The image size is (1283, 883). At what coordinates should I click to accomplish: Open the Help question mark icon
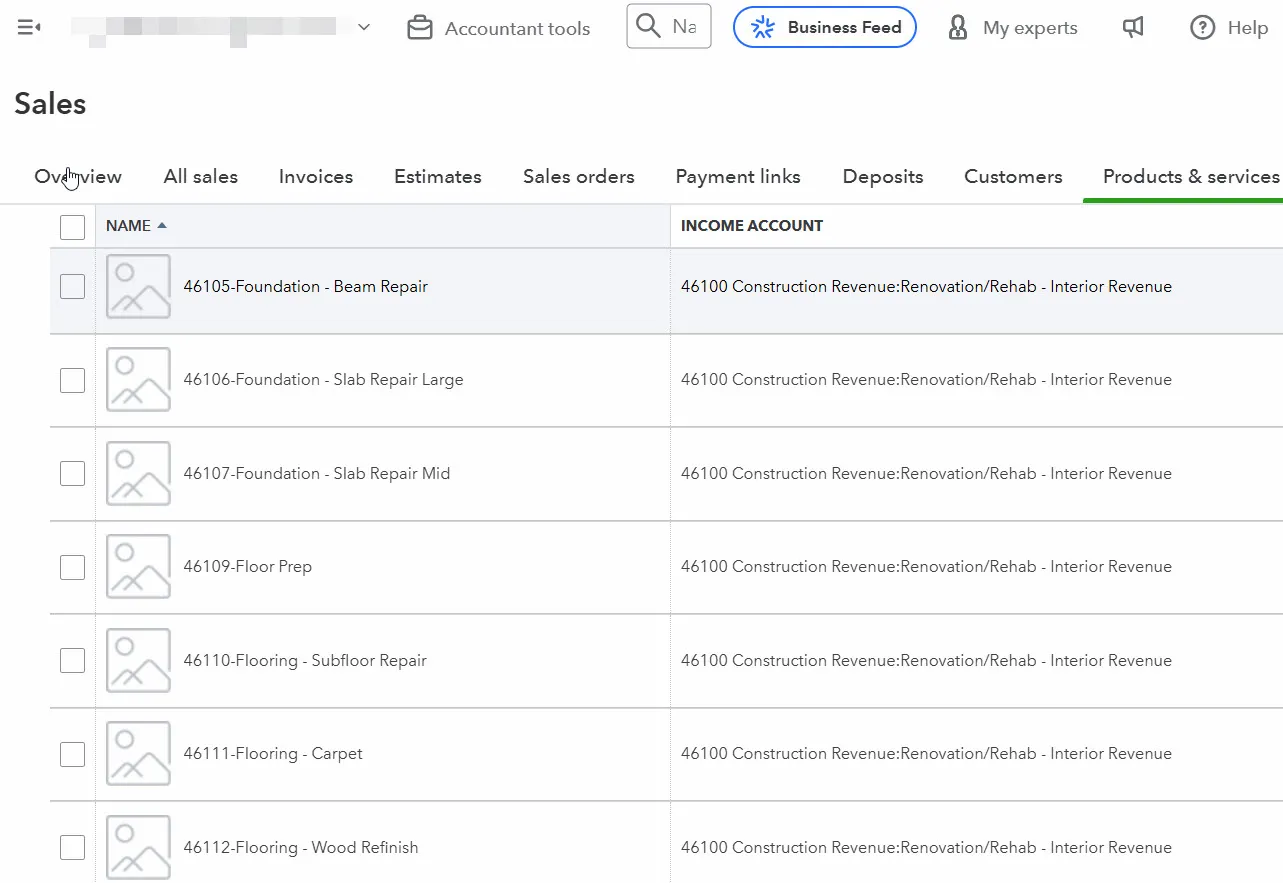[1202, 28]
